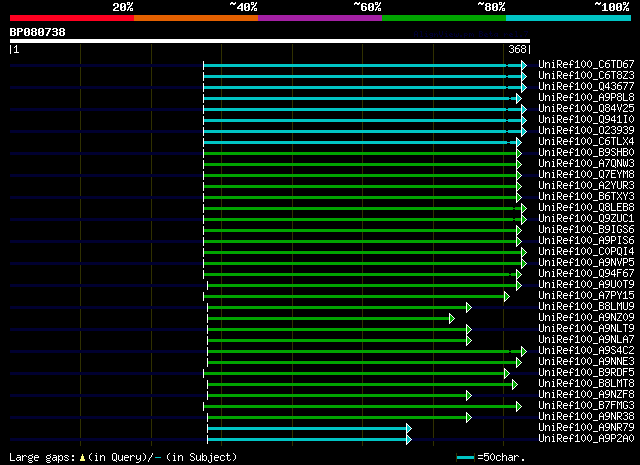The height and width of the screenshot is (465, 640).
Task: Select the UniRef100_A9NLT9 hit label
Action: click(x=586, y=329)
